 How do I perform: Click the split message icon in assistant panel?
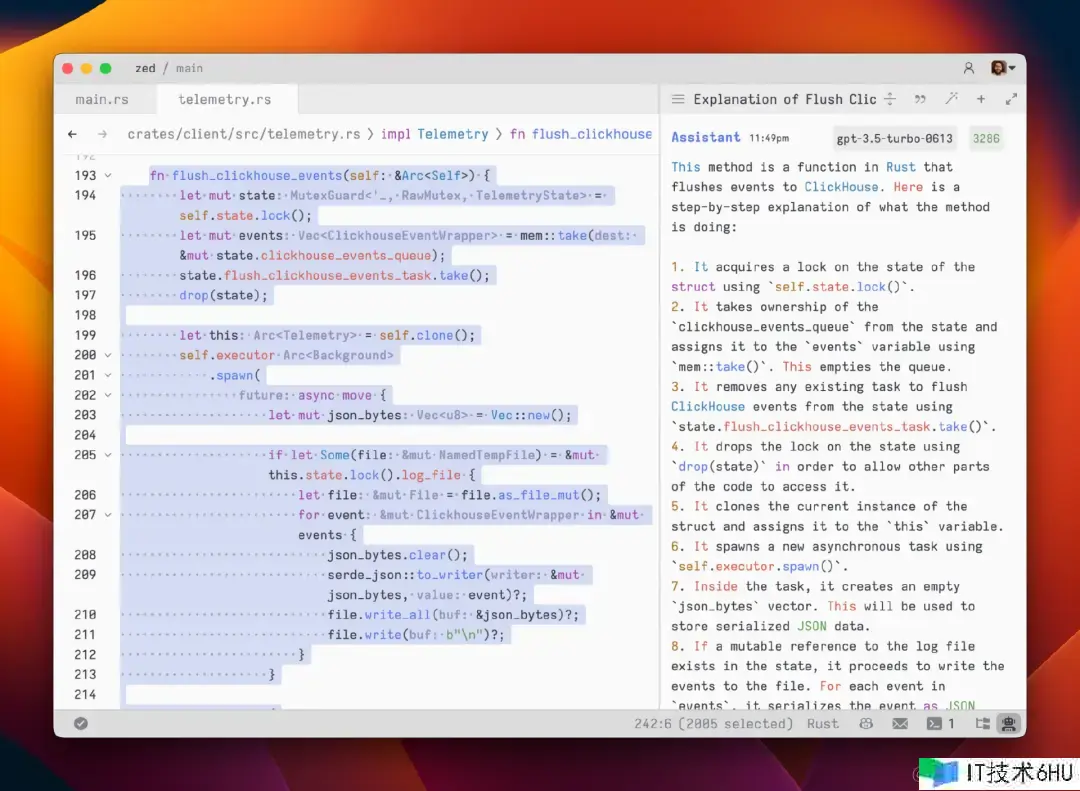point(890,99)
